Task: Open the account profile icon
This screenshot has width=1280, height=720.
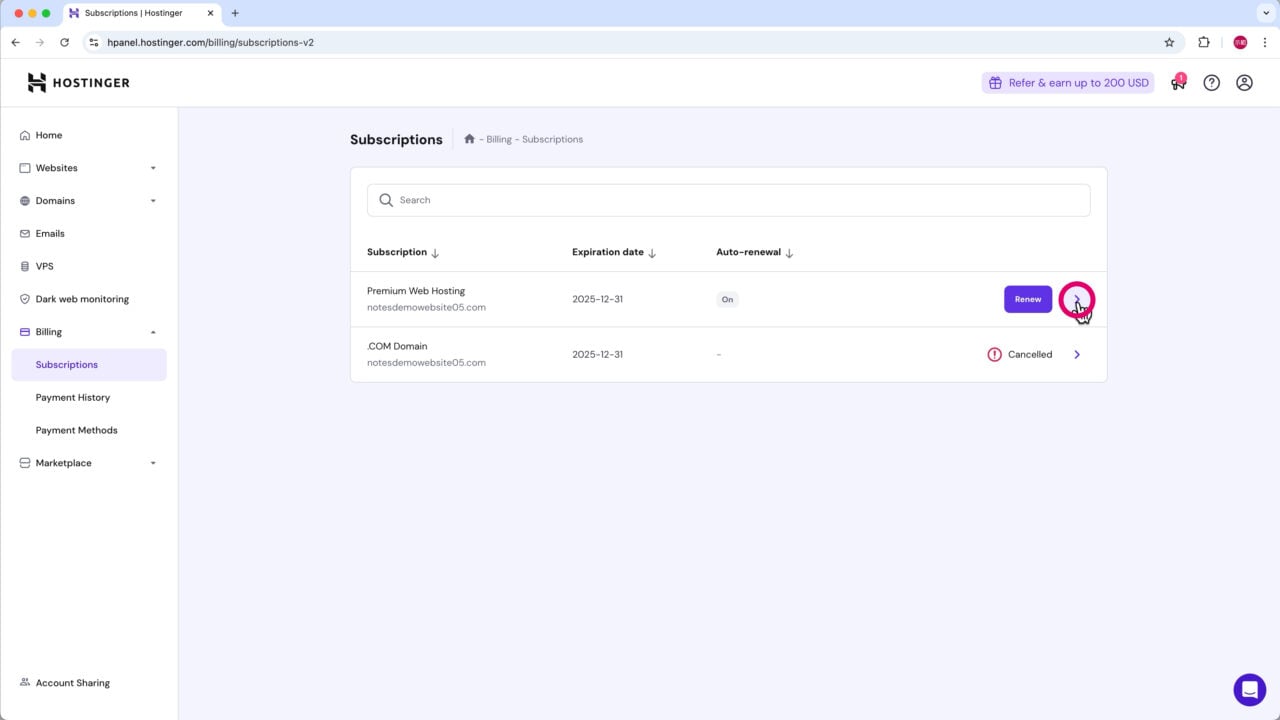Action: (1244, 83)
